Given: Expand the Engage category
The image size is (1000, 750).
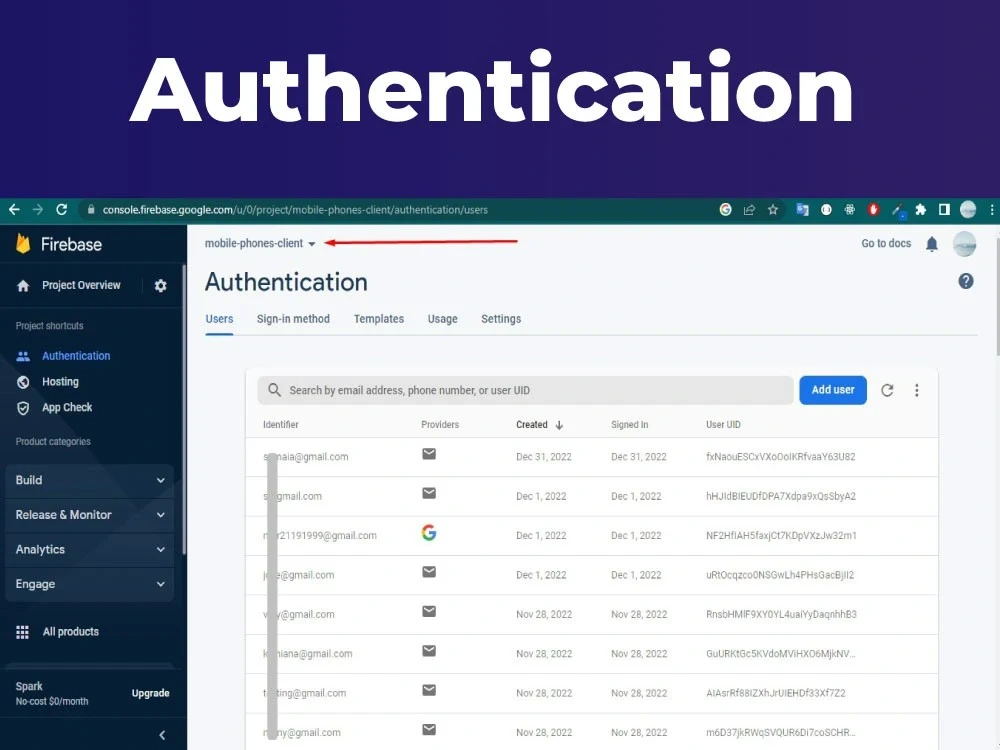Looking at the screenshot, I should [89, 584].
